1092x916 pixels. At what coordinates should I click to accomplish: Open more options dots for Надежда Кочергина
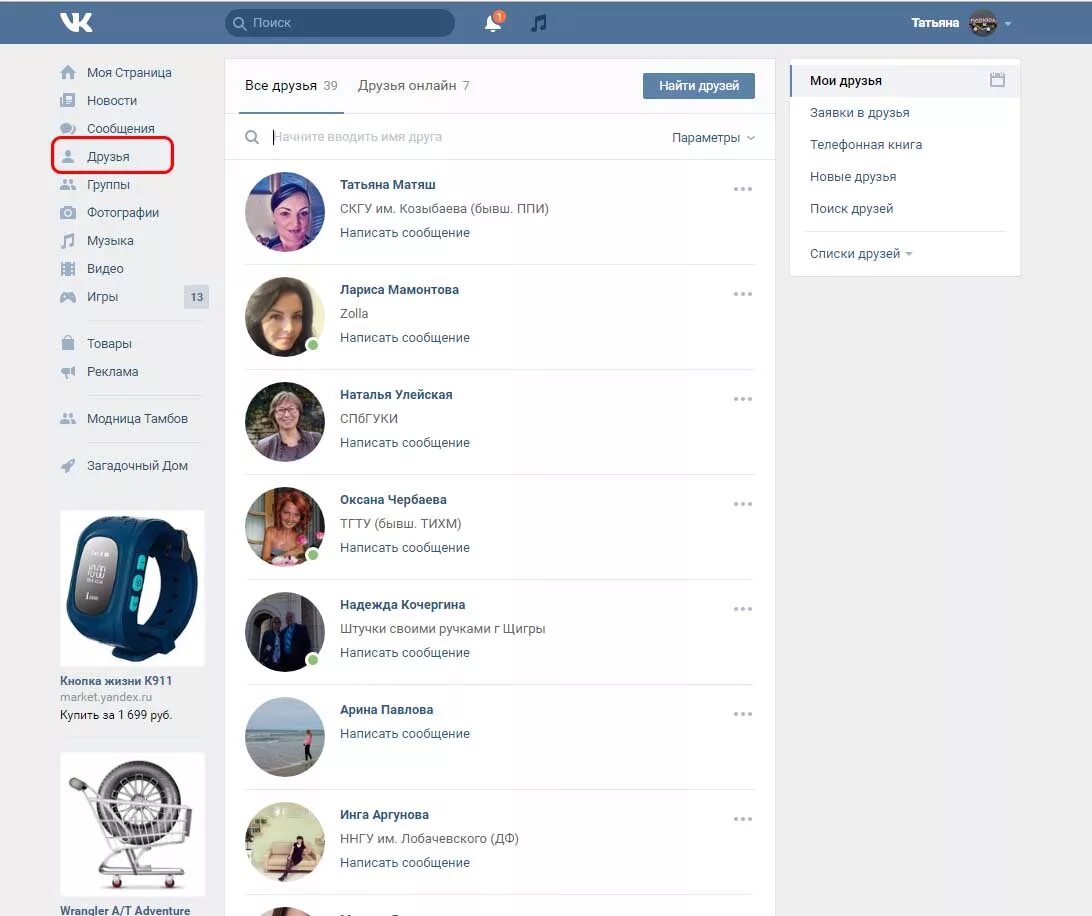click(743, 609)
